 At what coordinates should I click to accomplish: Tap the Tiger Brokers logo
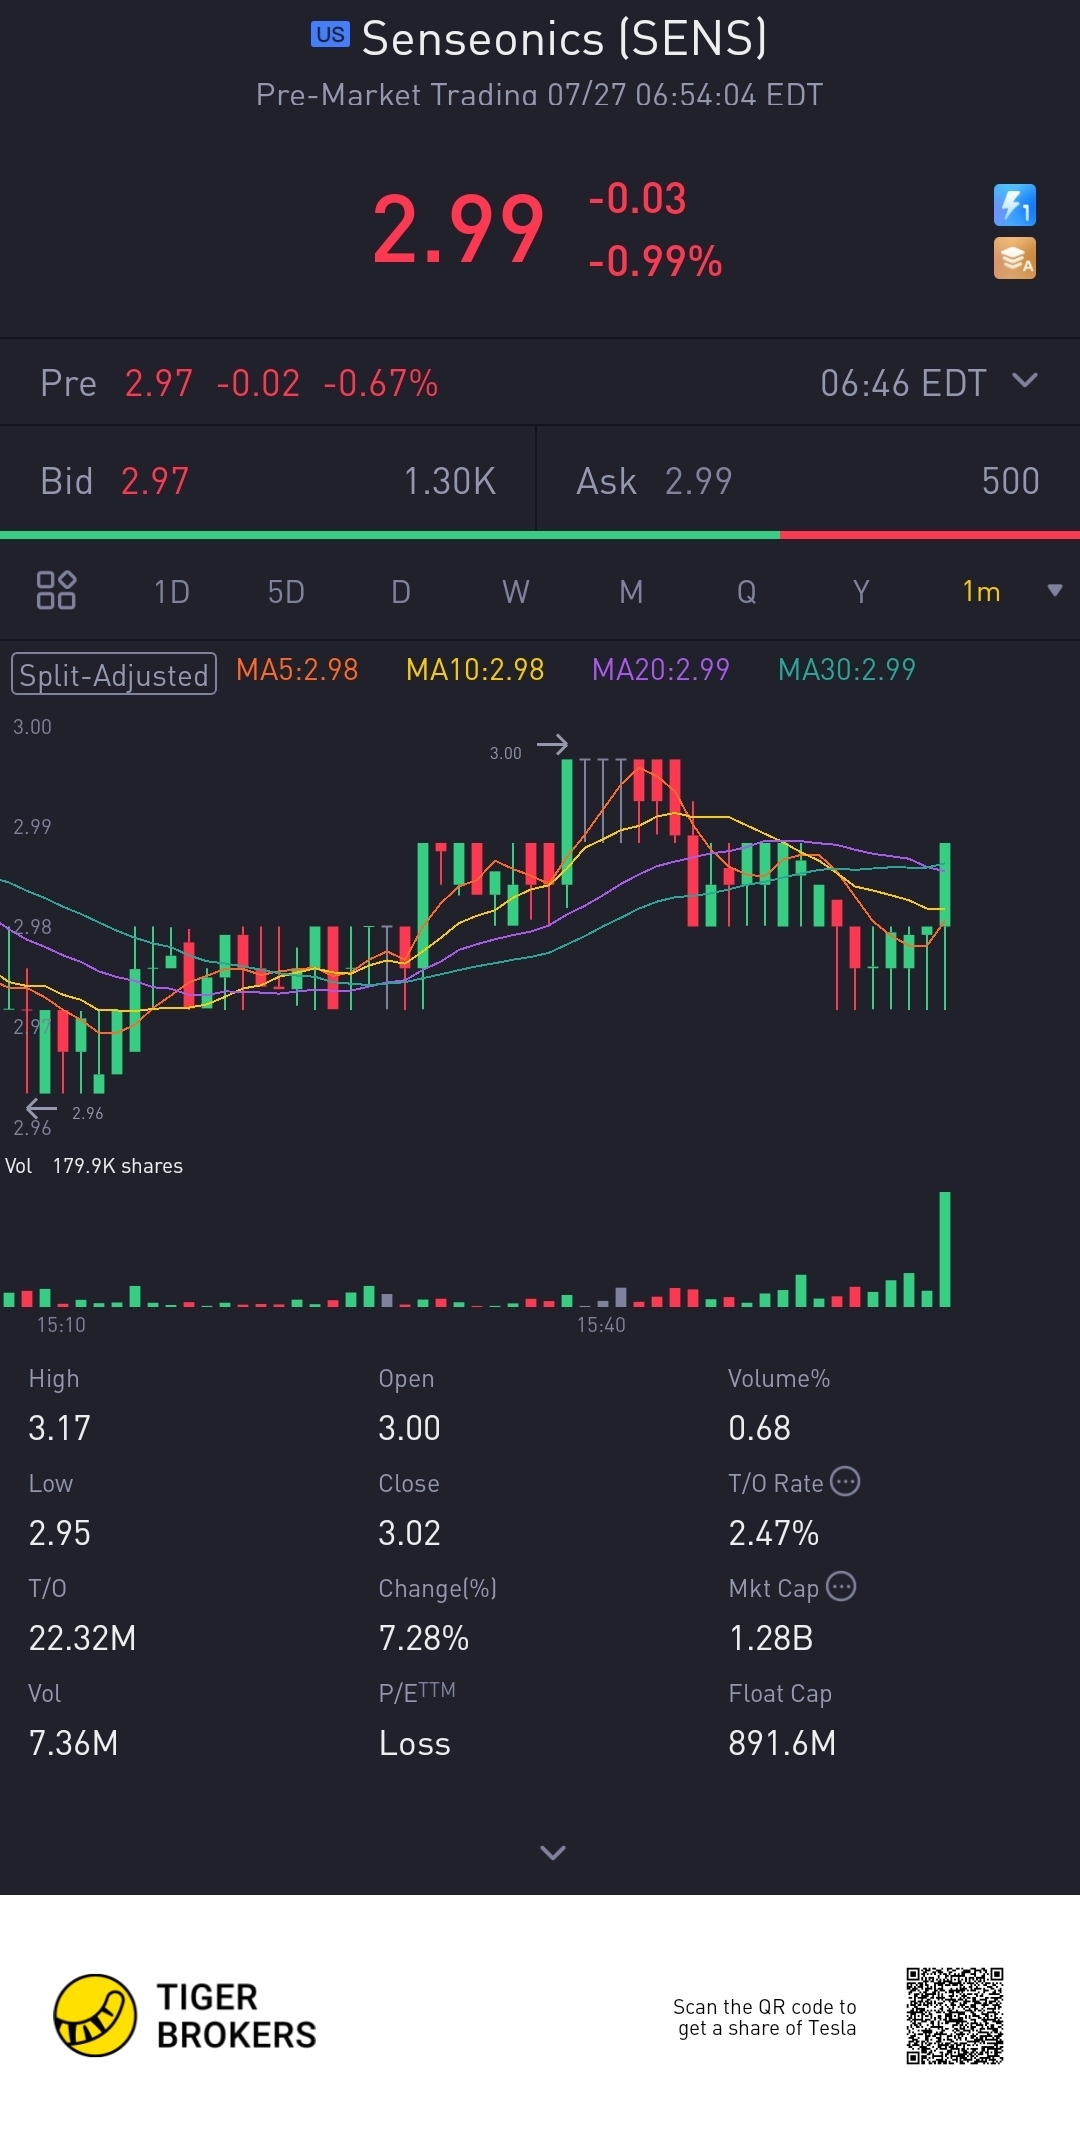click(x=95, y=2015)
